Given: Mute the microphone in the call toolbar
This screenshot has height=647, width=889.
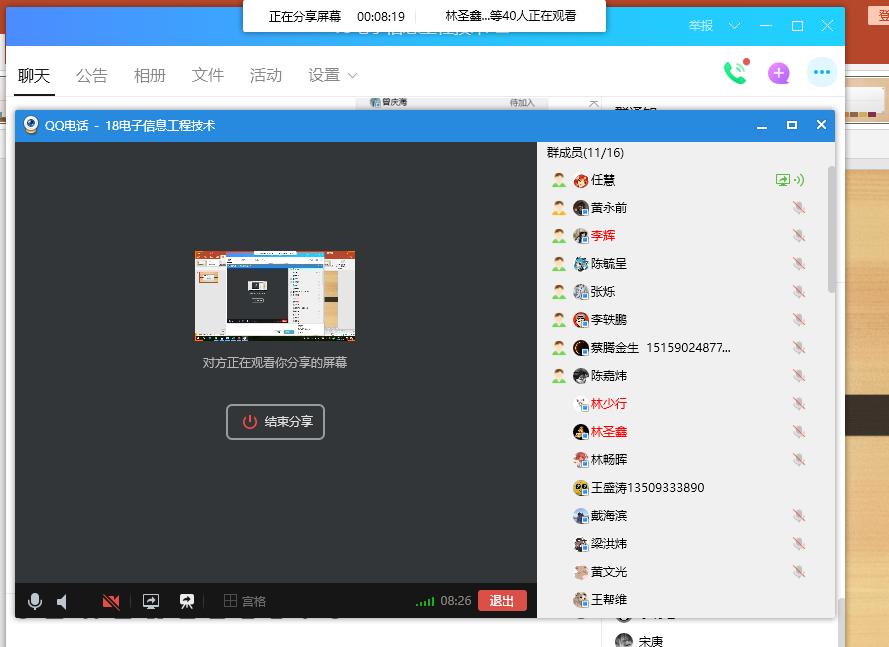Looking at the screenshot, I should [x=35, y=601].
